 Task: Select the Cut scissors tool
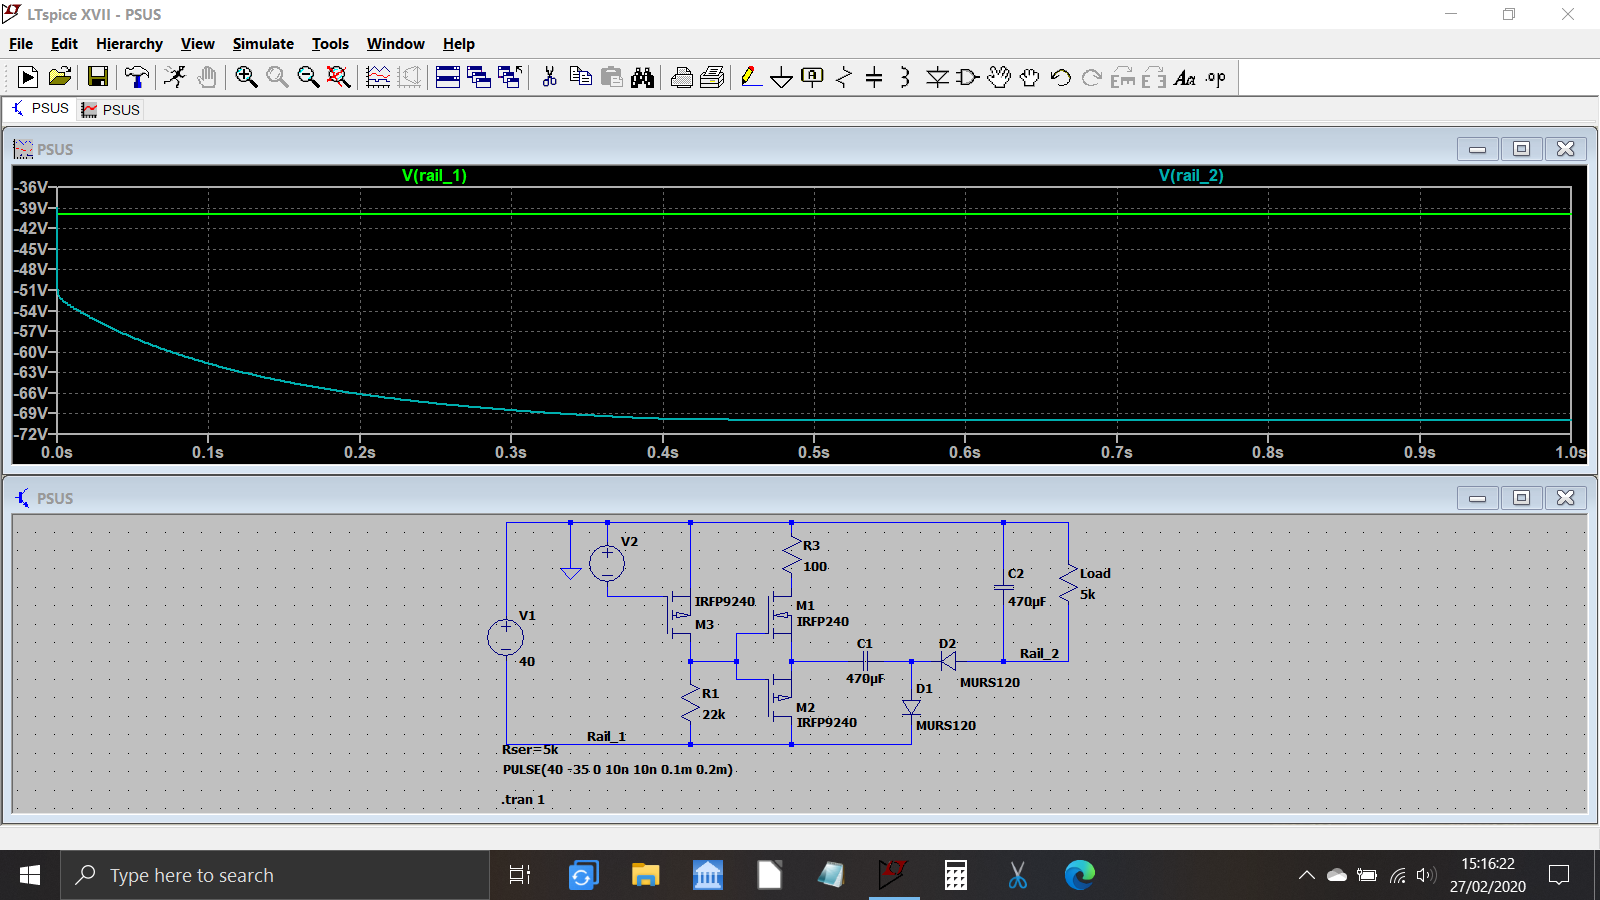pyautogui.click(x=549, y=77)
